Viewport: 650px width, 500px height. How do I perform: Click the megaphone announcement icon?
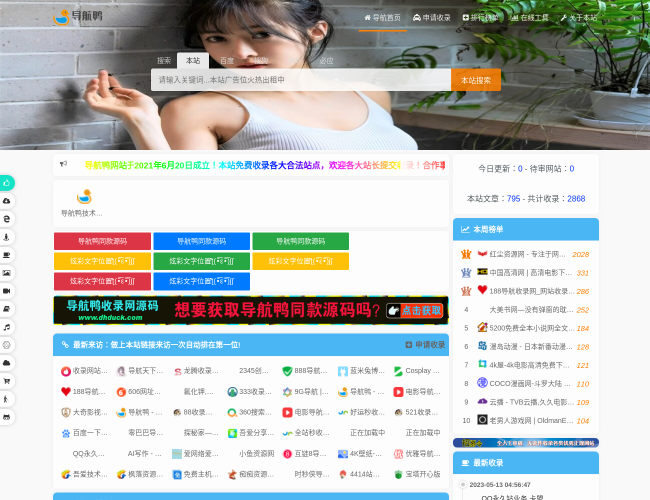click(63, 164)
